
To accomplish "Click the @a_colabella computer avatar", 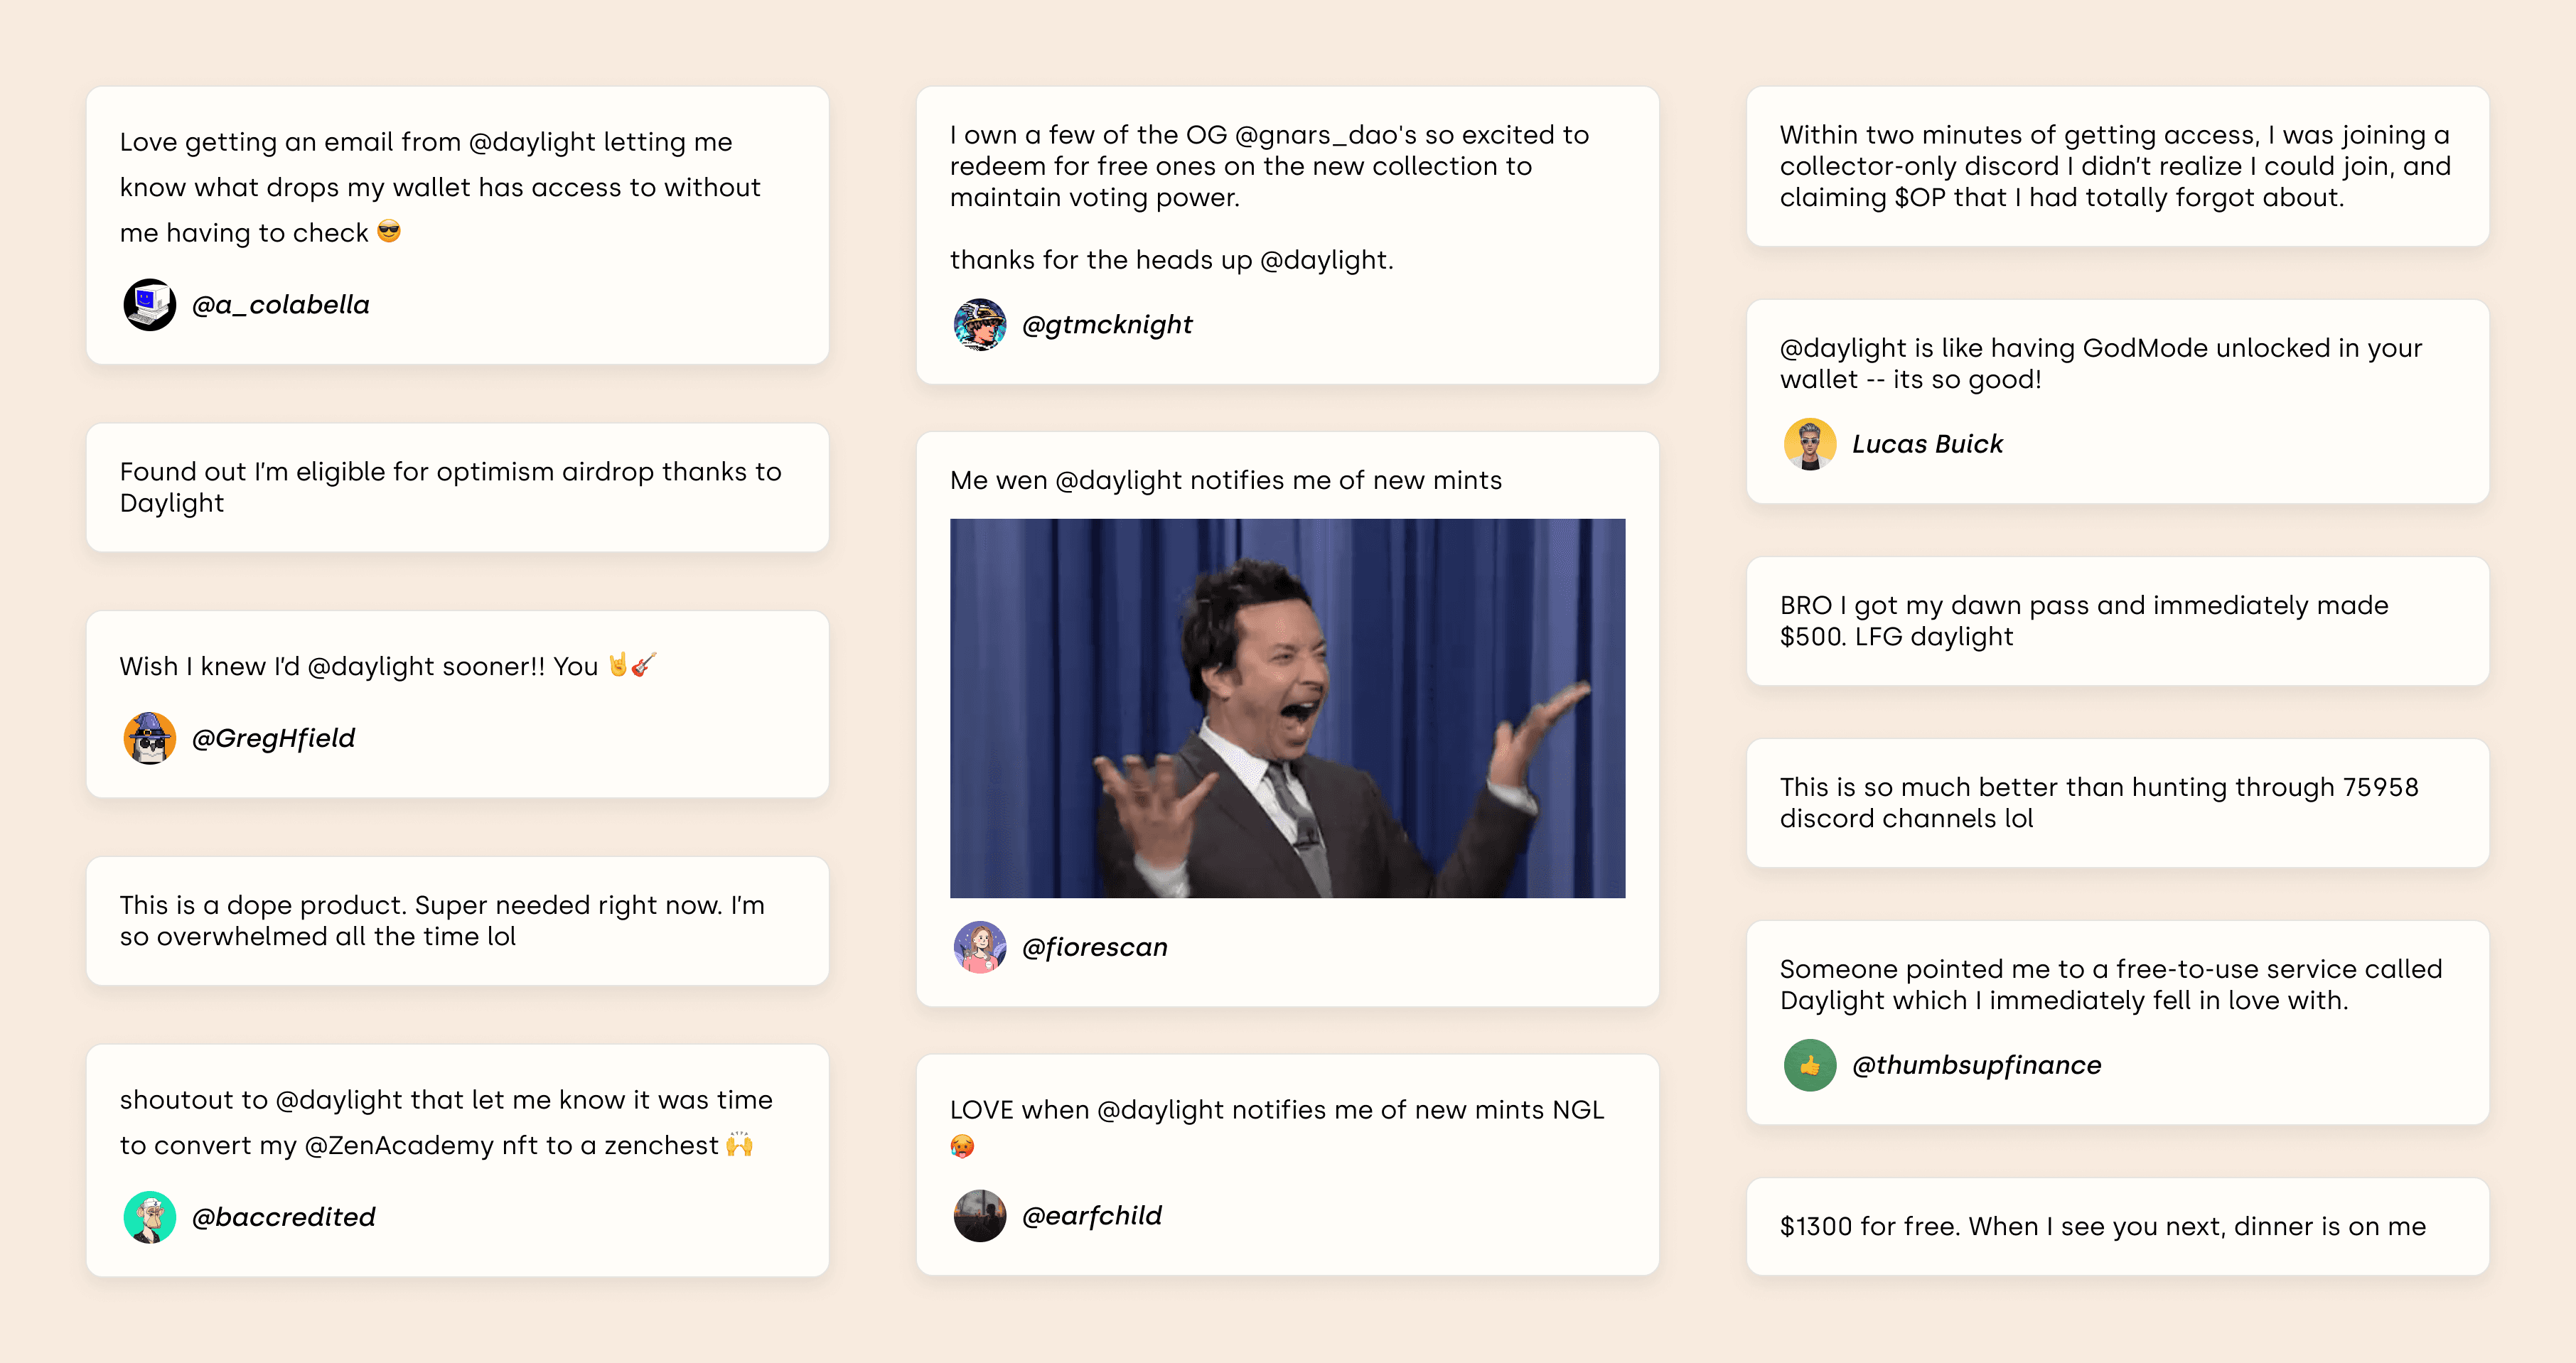I will (x=149, y=305).
